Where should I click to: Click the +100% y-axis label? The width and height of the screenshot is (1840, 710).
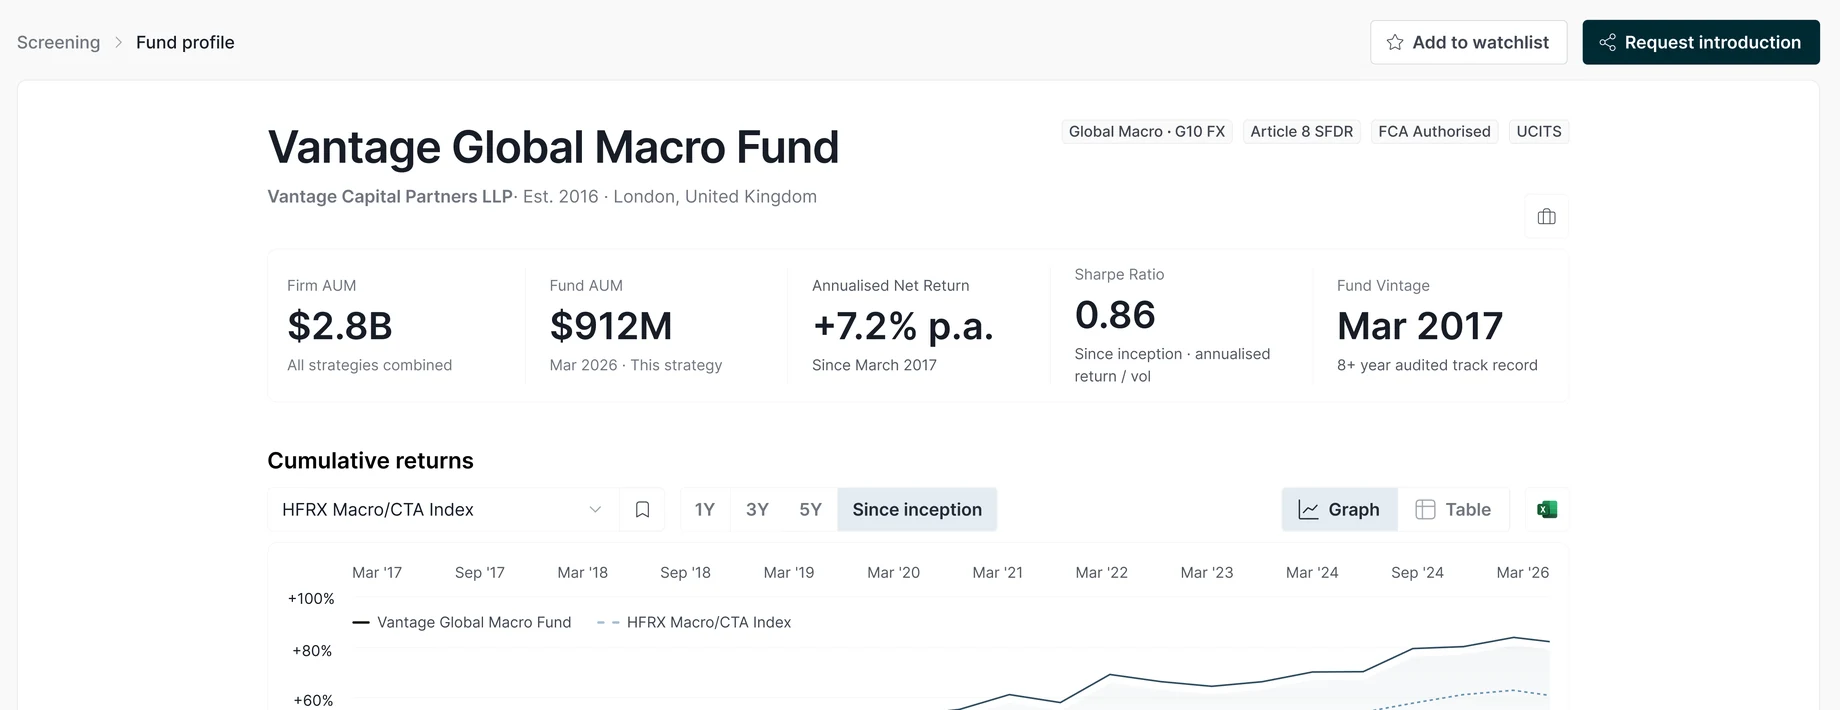pos(311,599)
